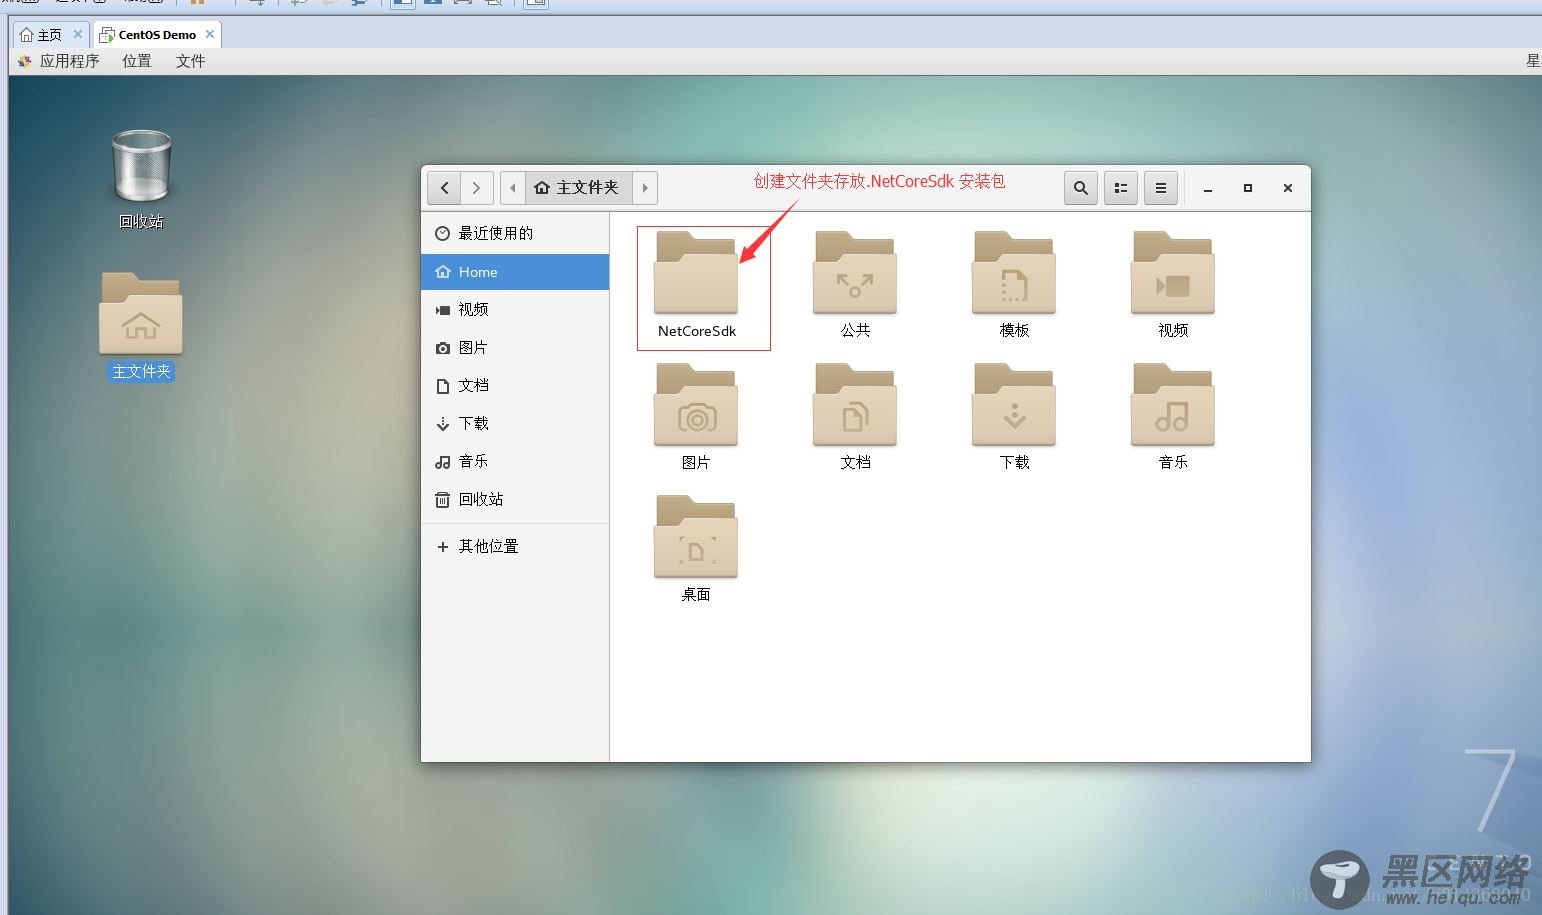
Task: Select 视频 in sidebar
Action: [x=515, y=309]
